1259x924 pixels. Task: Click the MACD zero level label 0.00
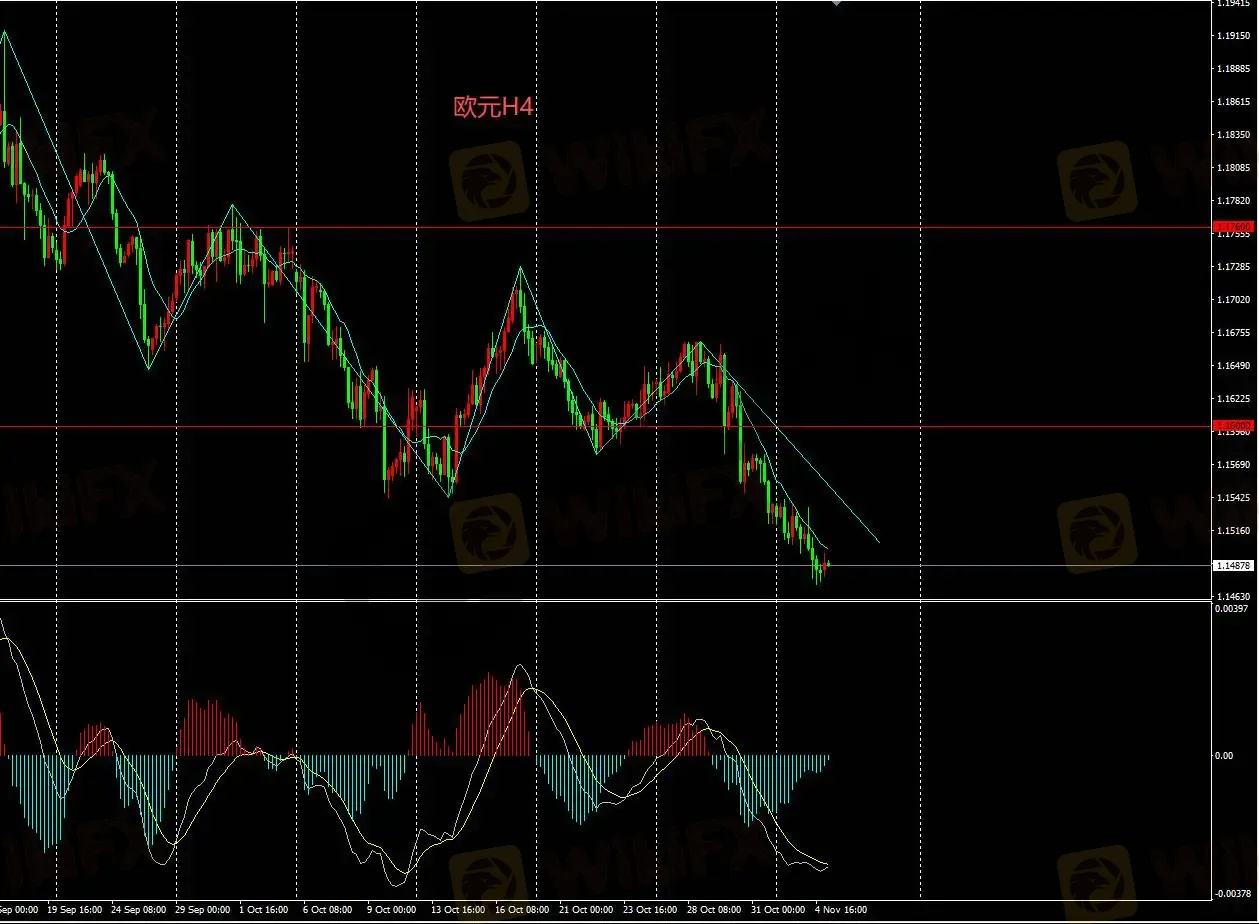point(1224,756)
